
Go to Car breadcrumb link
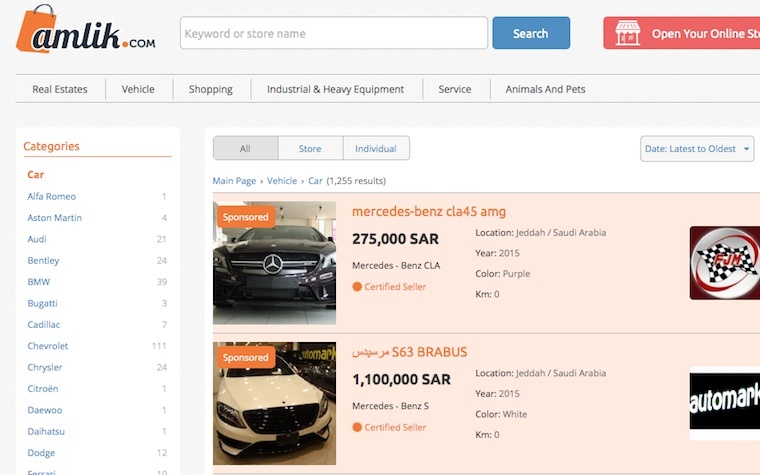pyautogui.click(x=315, y=181)
